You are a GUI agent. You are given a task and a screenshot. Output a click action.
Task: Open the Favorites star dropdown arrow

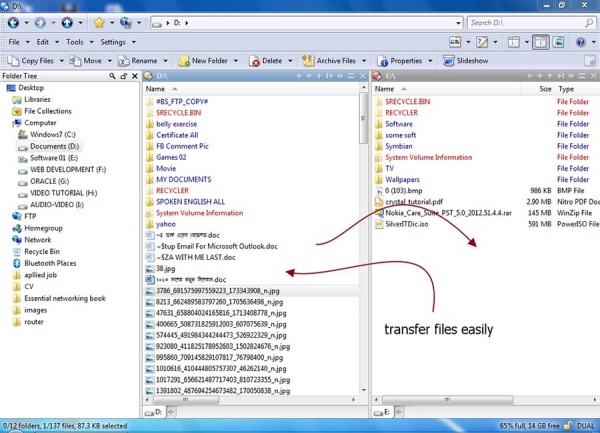[112, 23]
